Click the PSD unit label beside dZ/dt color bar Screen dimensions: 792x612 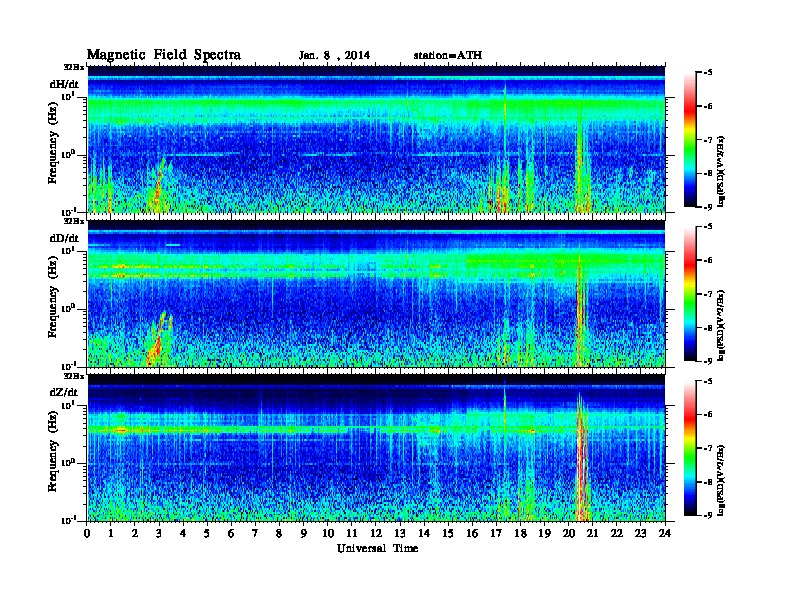click(x=721, y=480)
